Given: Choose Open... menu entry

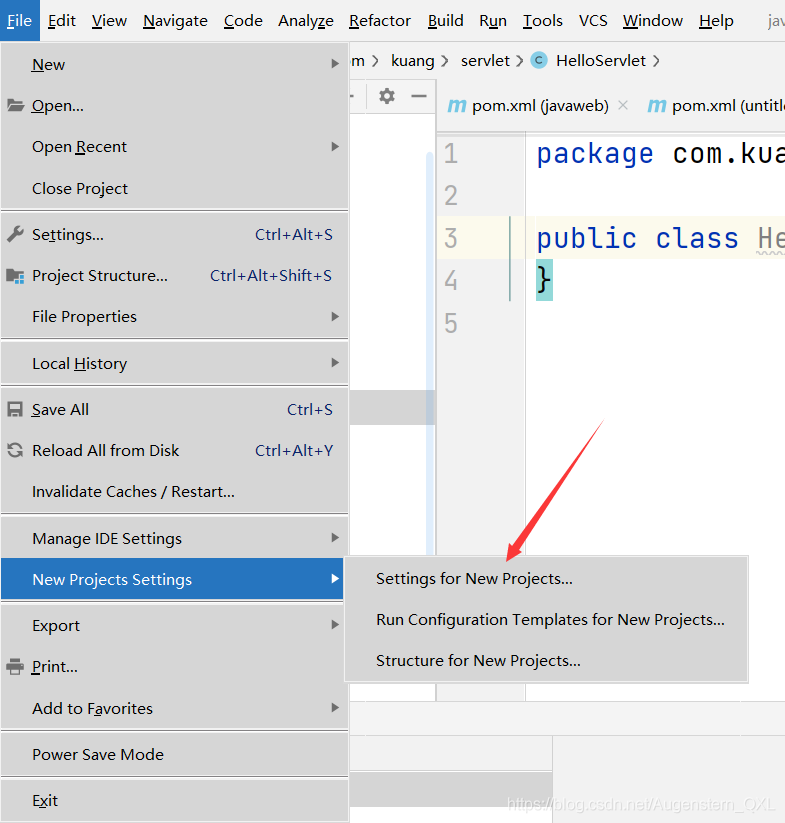Looking at the screenshot, I should click(174, 105).
